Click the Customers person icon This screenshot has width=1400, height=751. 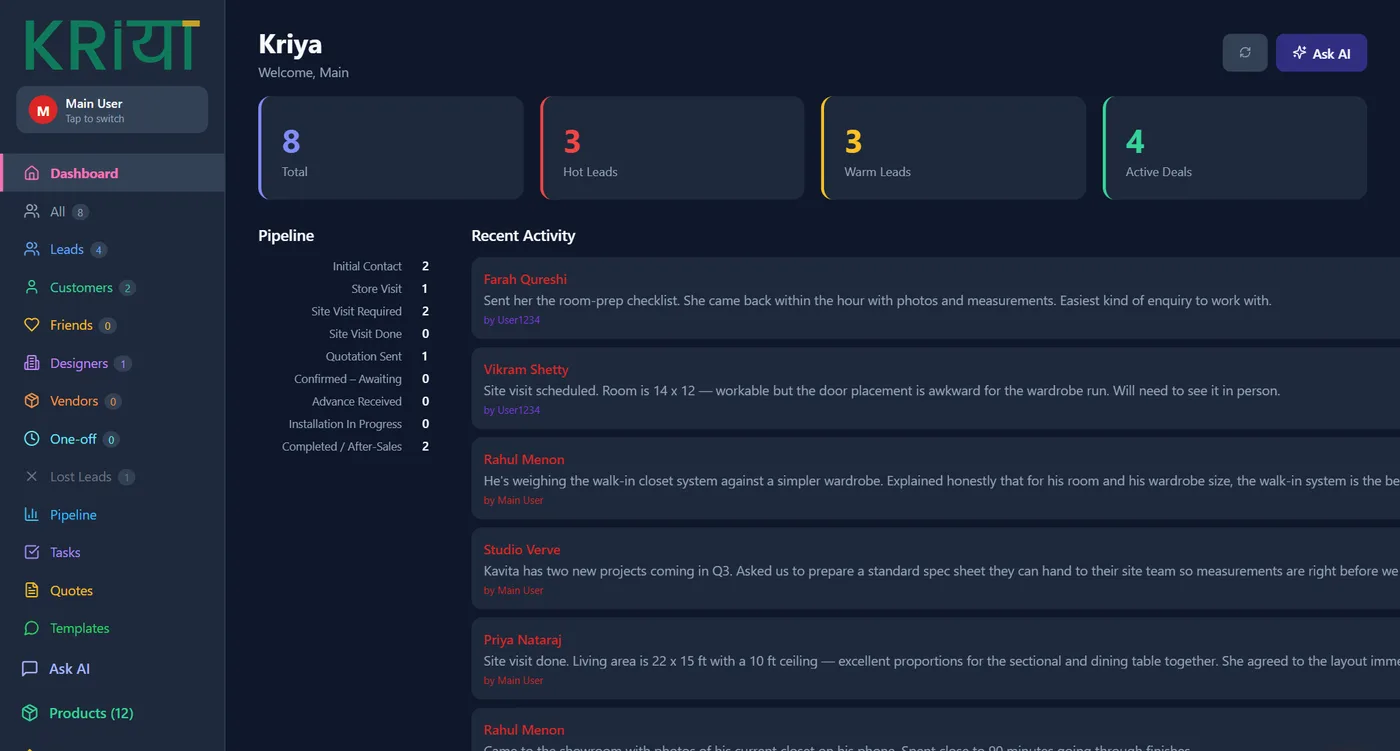pos(31,287)
